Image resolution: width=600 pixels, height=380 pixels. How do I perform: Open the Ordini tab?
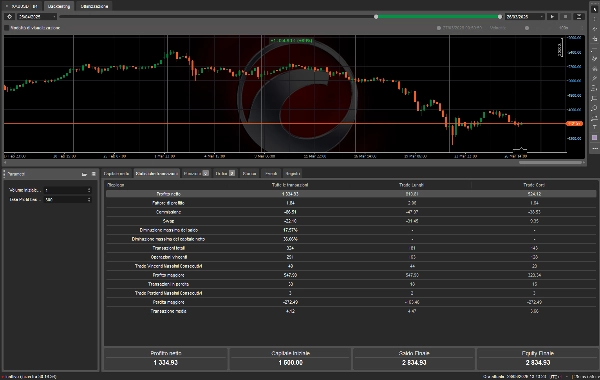(x=225, y=173)
